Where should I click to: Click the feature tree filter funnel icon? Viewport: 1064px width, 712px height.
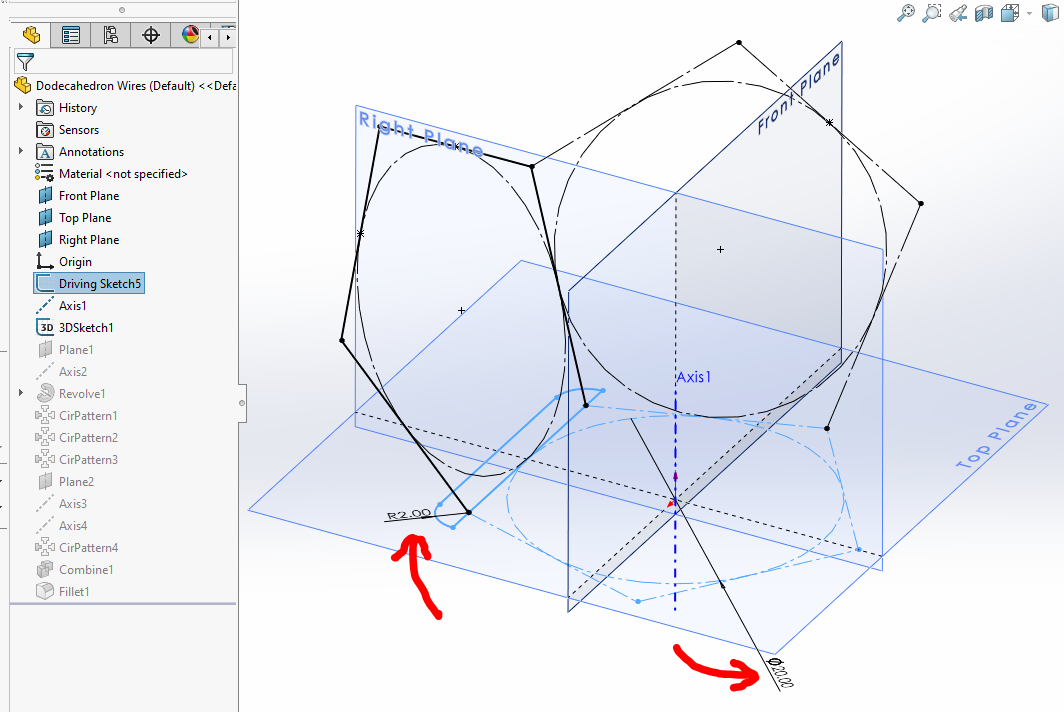(25, 62)
